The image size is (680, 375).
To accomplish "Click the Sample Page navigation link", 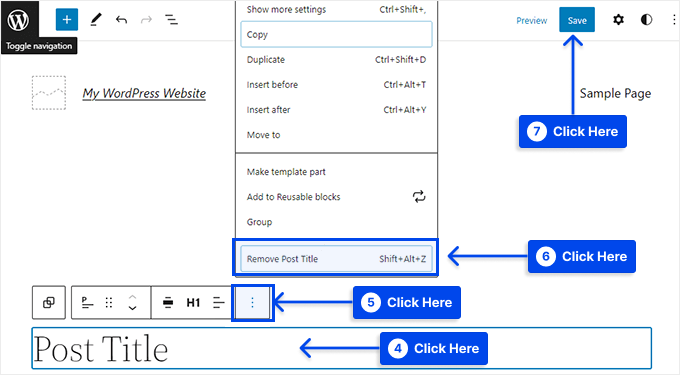I will [x=615, y=93].
